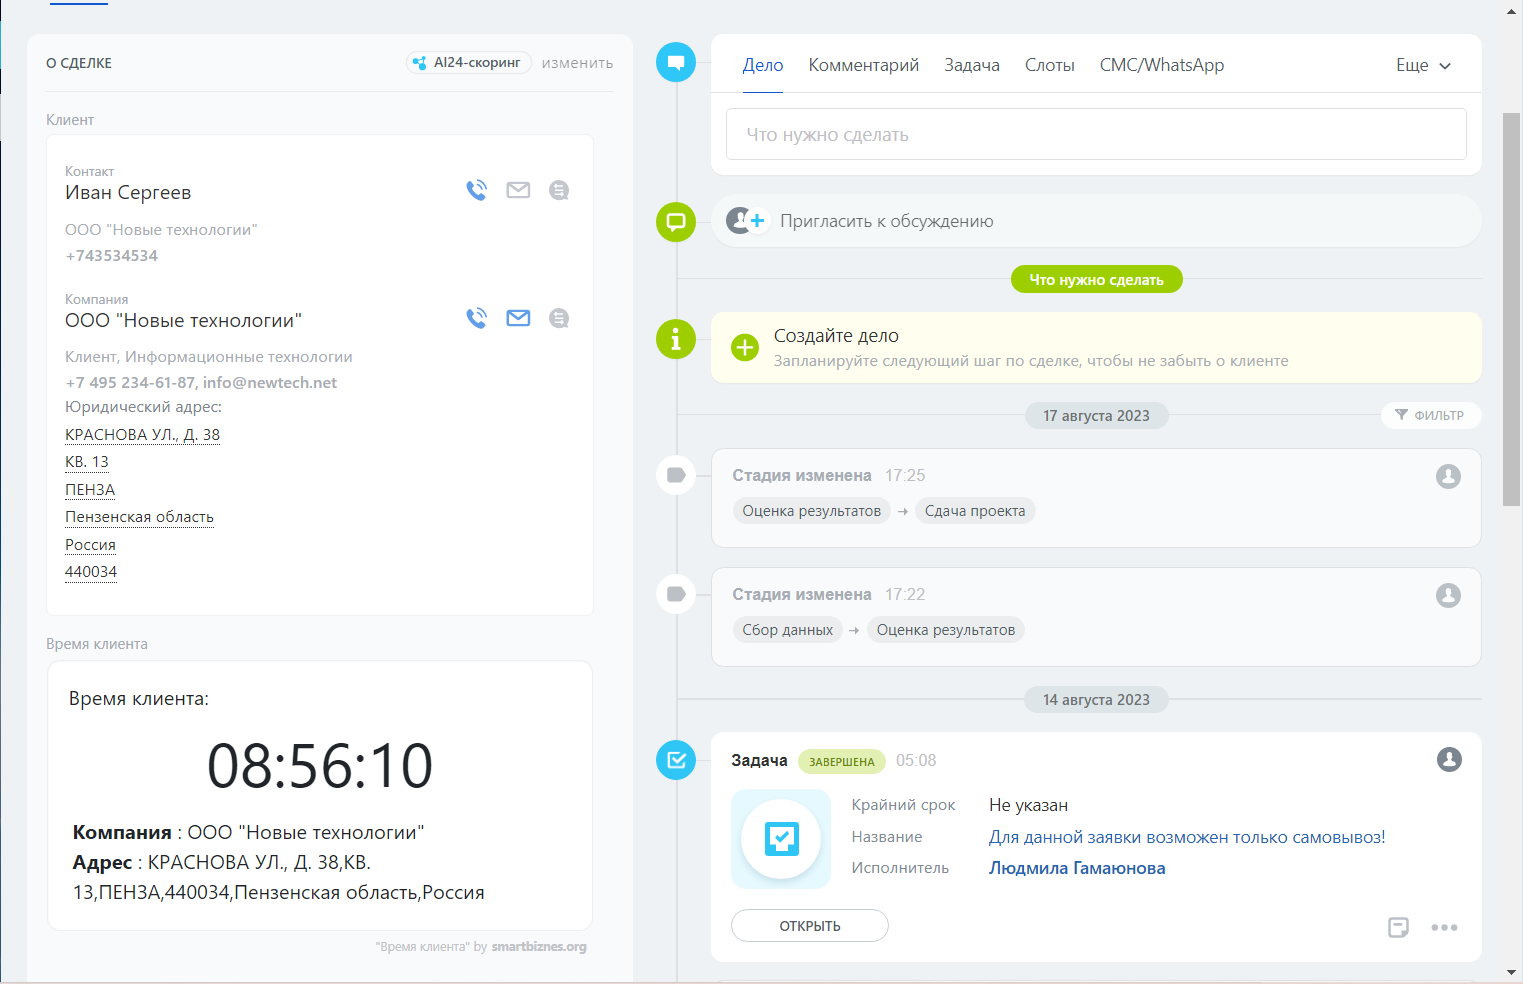Open the Задача tab
This screenshot has height=984, width=1523.
click(x=971, y=65)
